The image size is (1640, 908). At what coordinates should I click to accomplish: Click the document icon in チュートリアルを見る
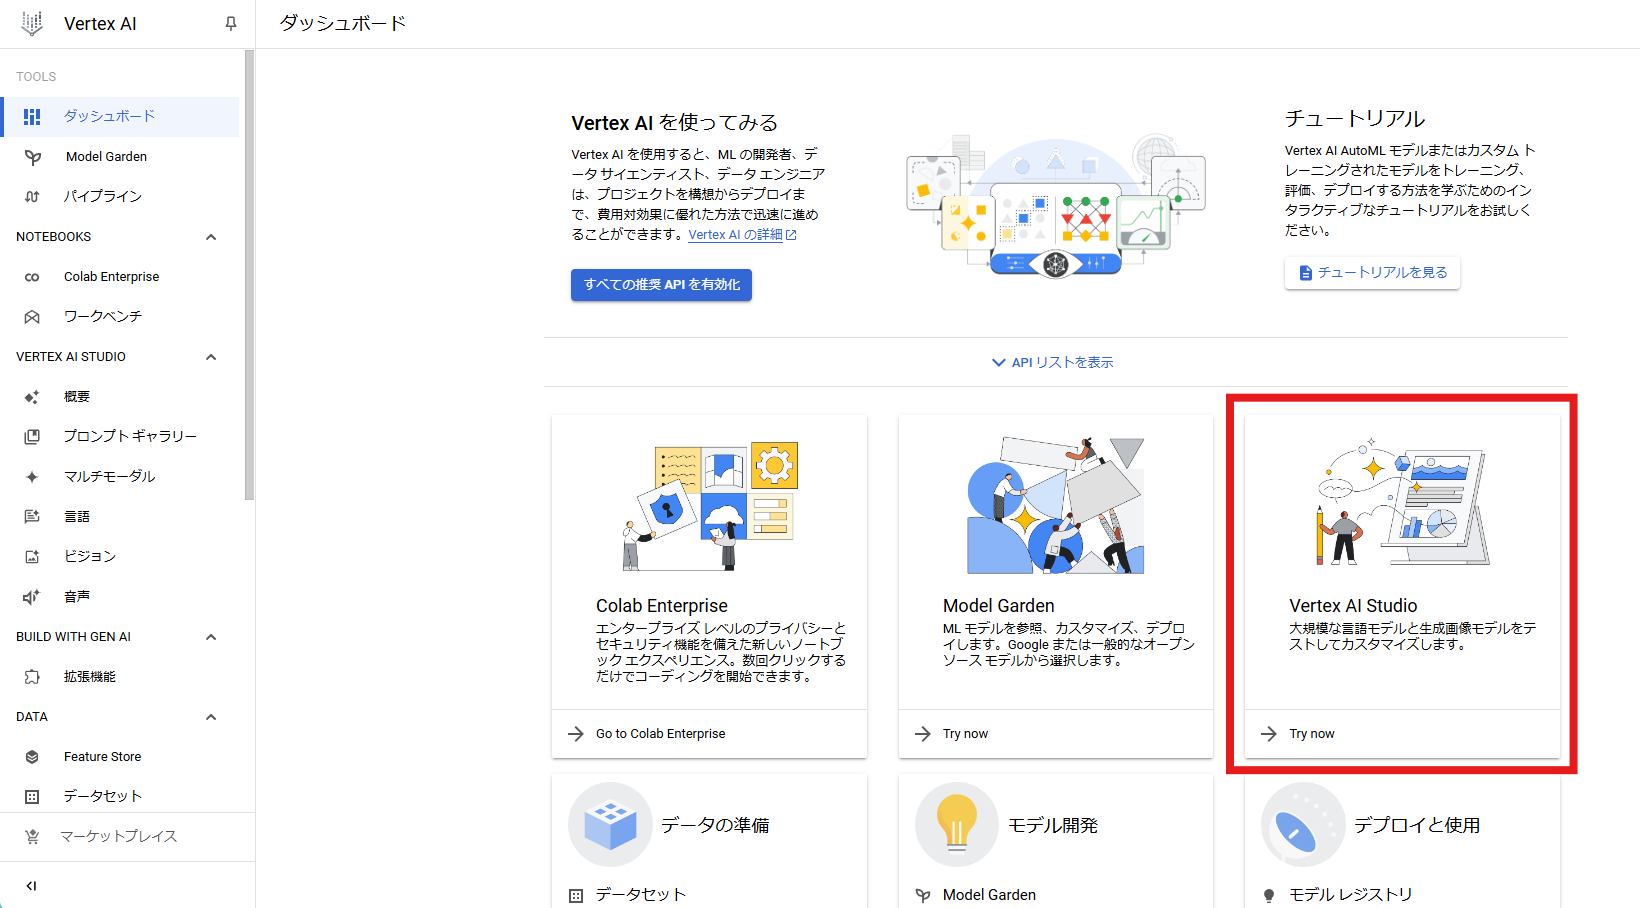(1305, 273)
